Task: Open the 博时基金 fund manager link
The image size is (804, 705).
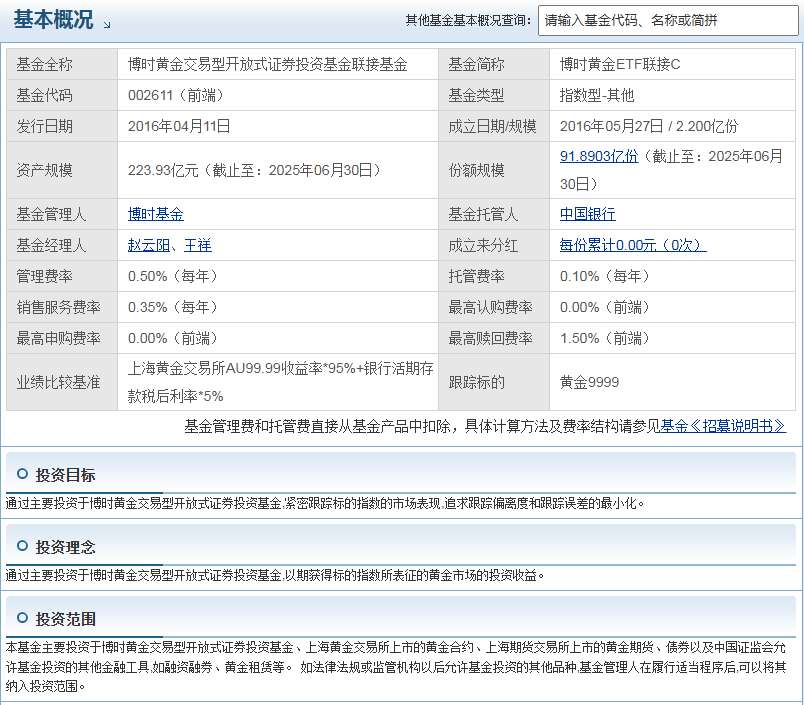Action: (156, 214)
